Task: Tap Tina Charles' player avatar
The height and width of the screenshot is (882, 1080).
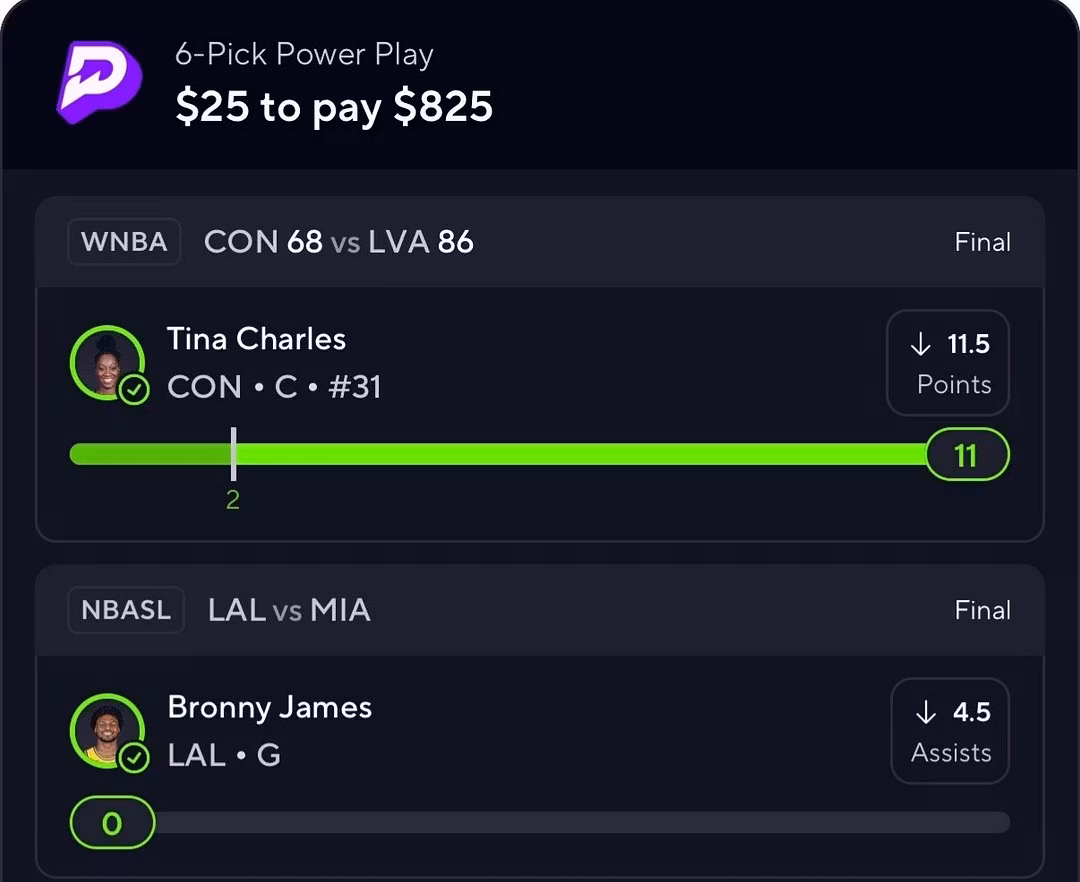Action: click(107, 363)
